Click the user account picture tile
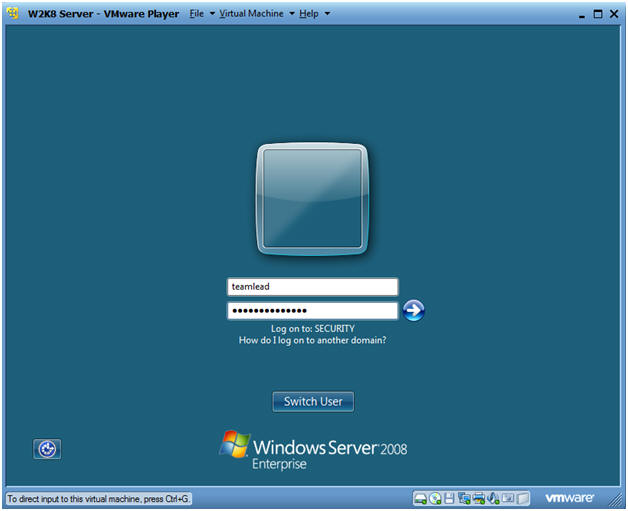This screenshot has height=511, width=628. [x=312, y=199]
